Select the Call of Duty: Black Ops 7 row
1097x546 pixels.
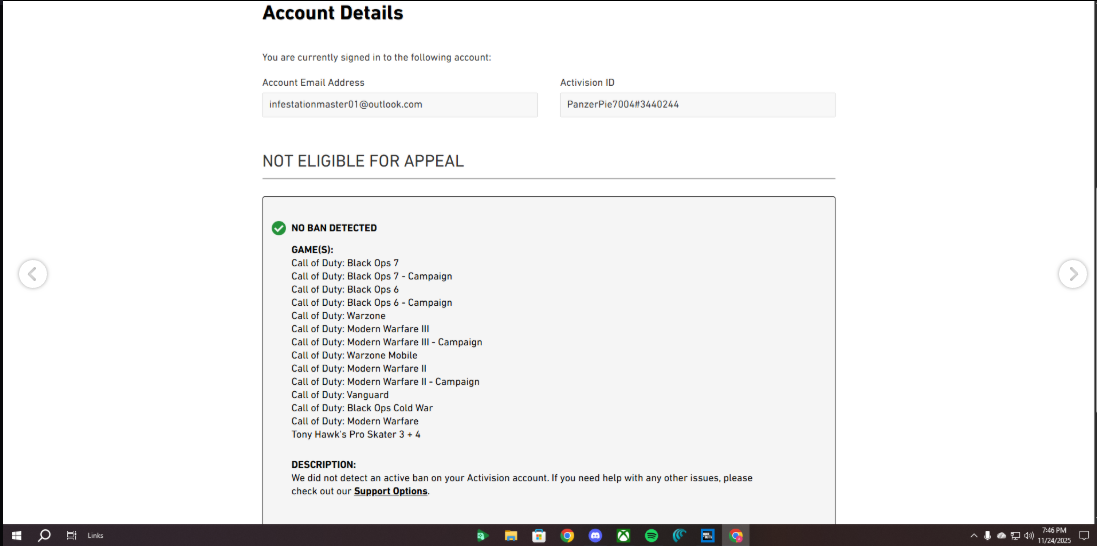[x=345, y=263]
